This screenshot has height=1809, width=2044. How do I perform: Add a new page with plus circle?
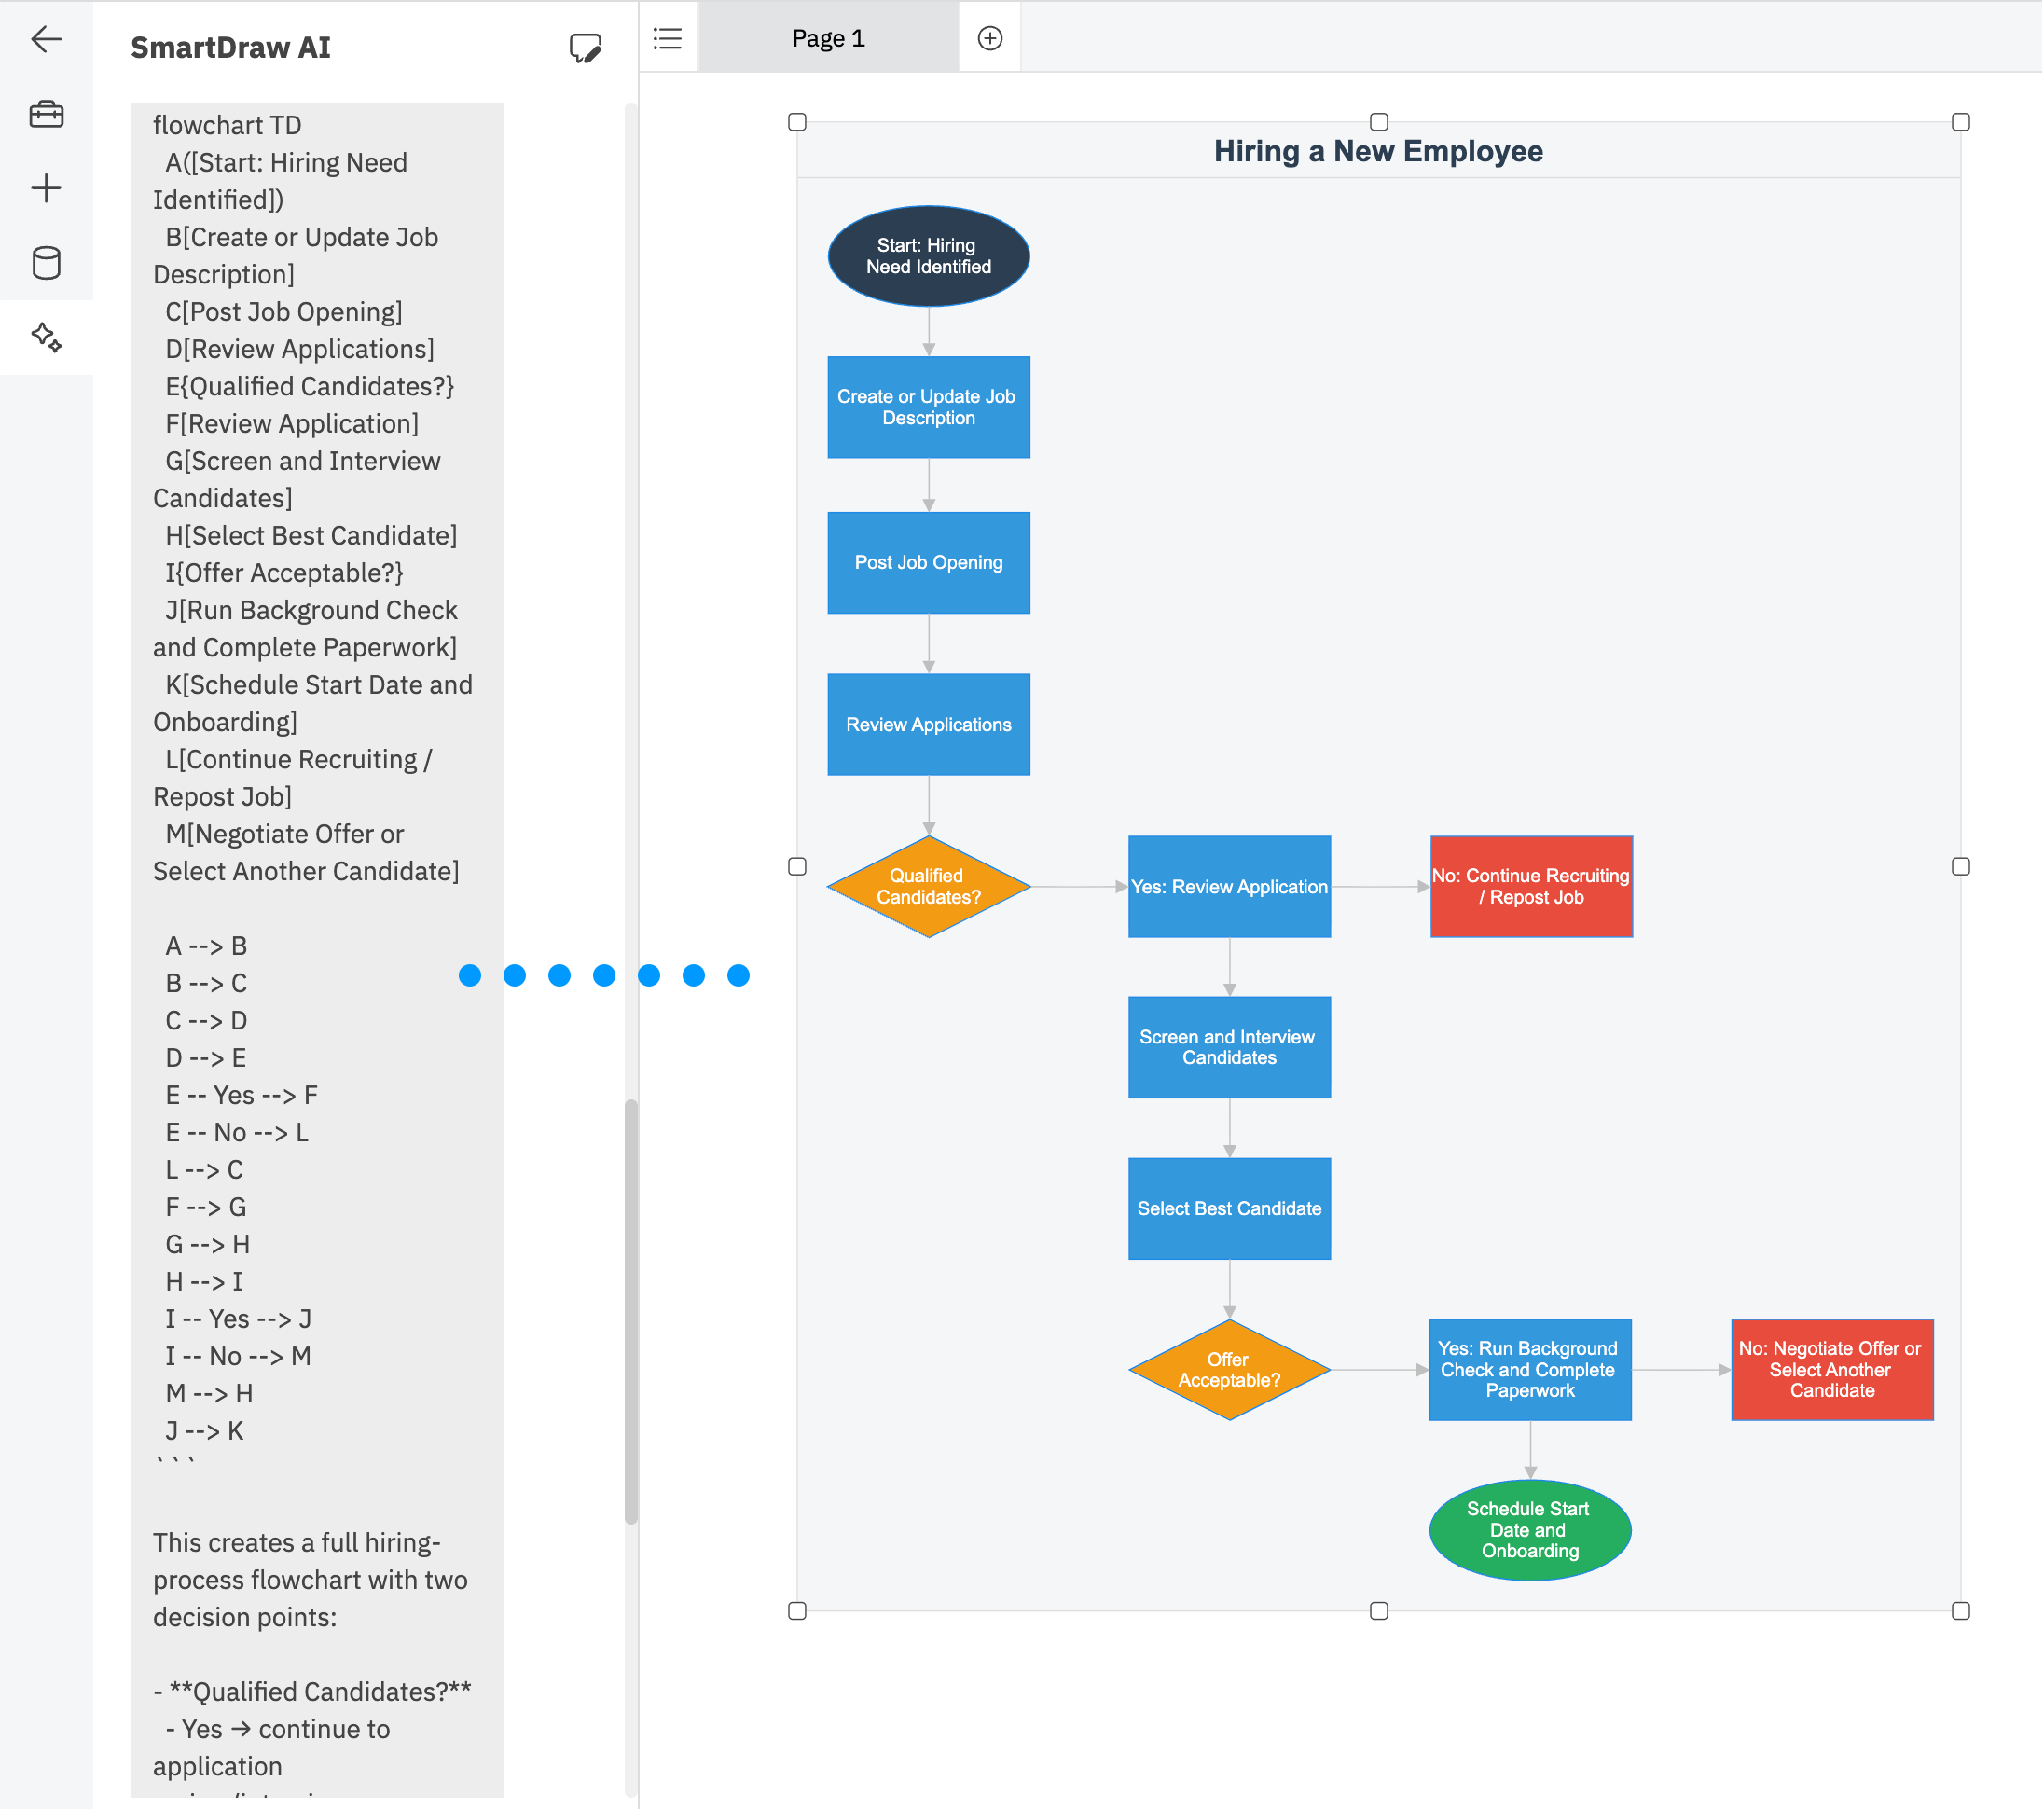pos(990,38)
